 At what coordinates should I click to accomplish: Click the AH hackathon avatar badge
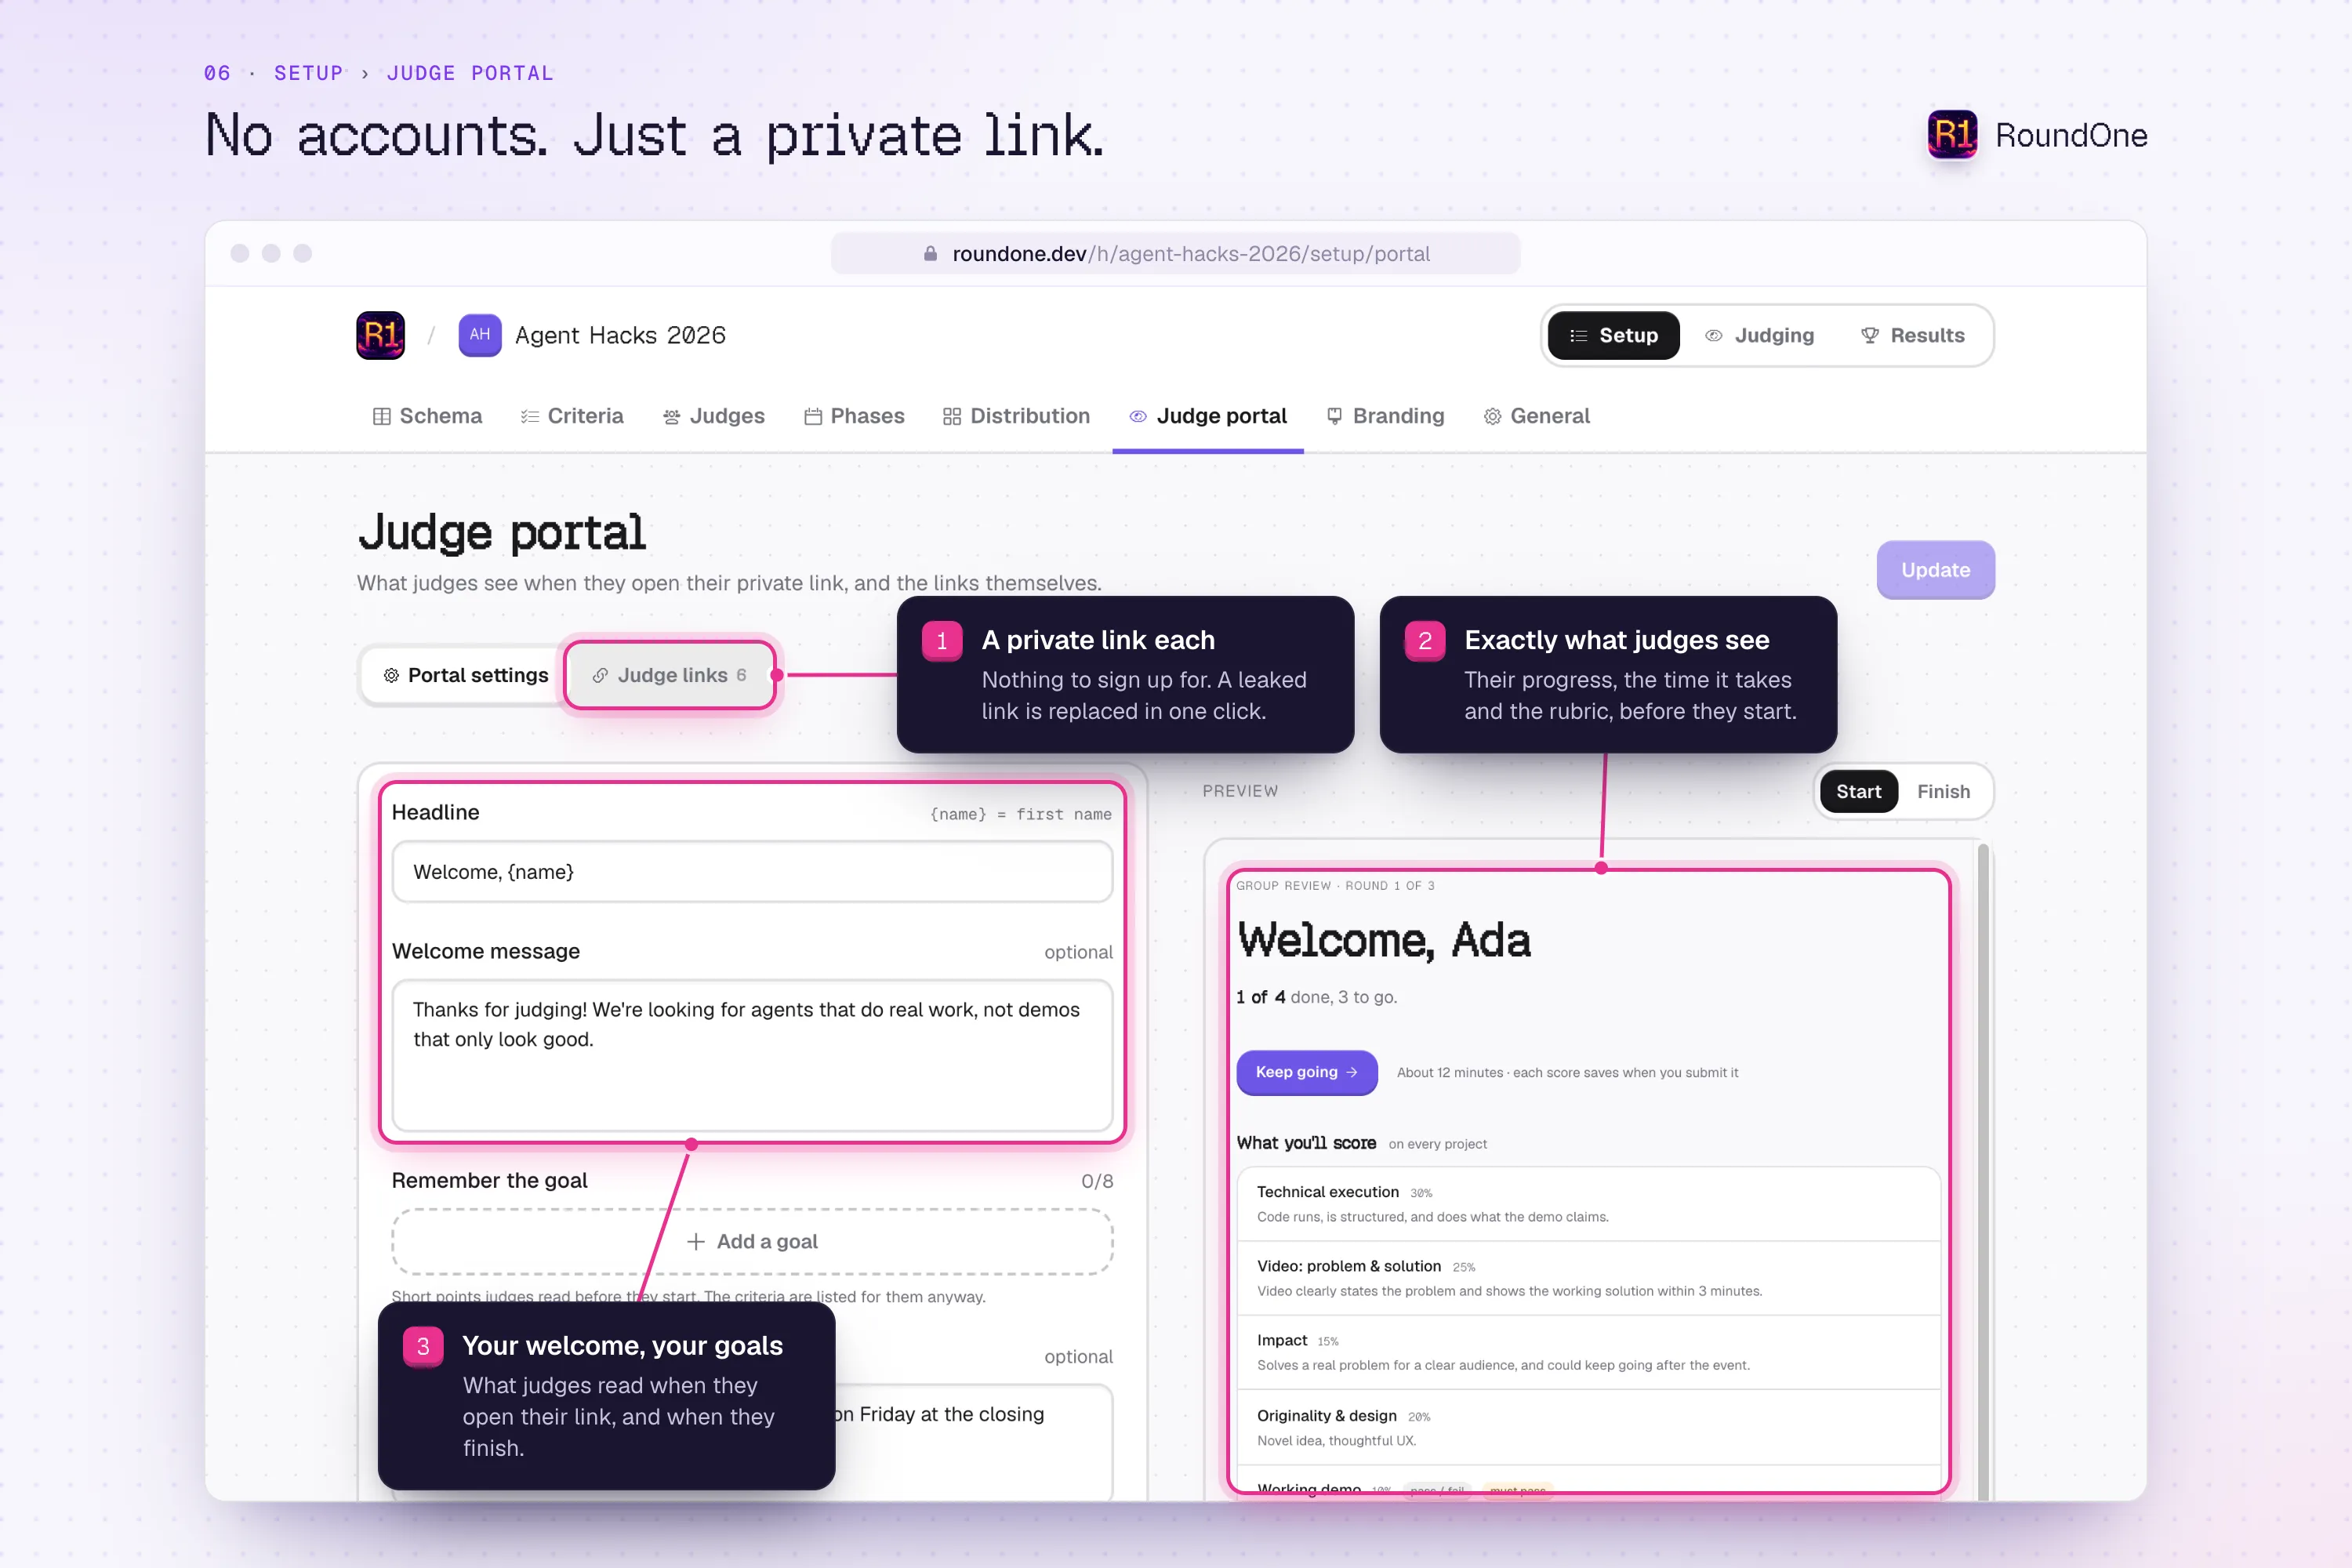[x=480, y=335]
